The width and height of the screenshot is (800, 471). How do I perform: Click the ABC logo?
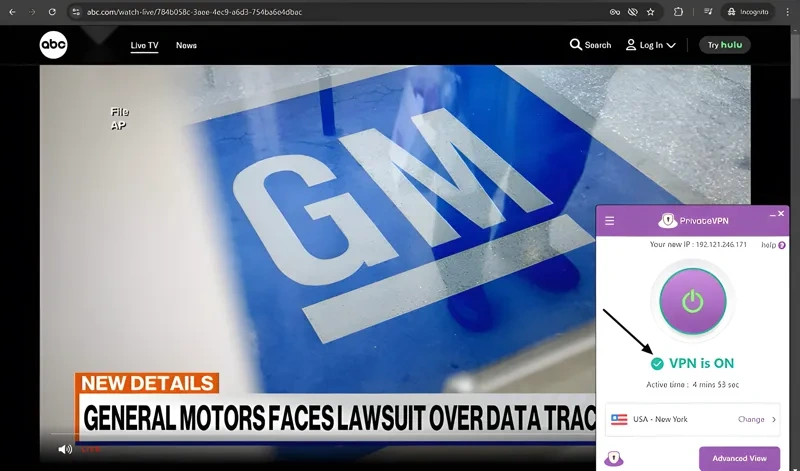point(54,45)
